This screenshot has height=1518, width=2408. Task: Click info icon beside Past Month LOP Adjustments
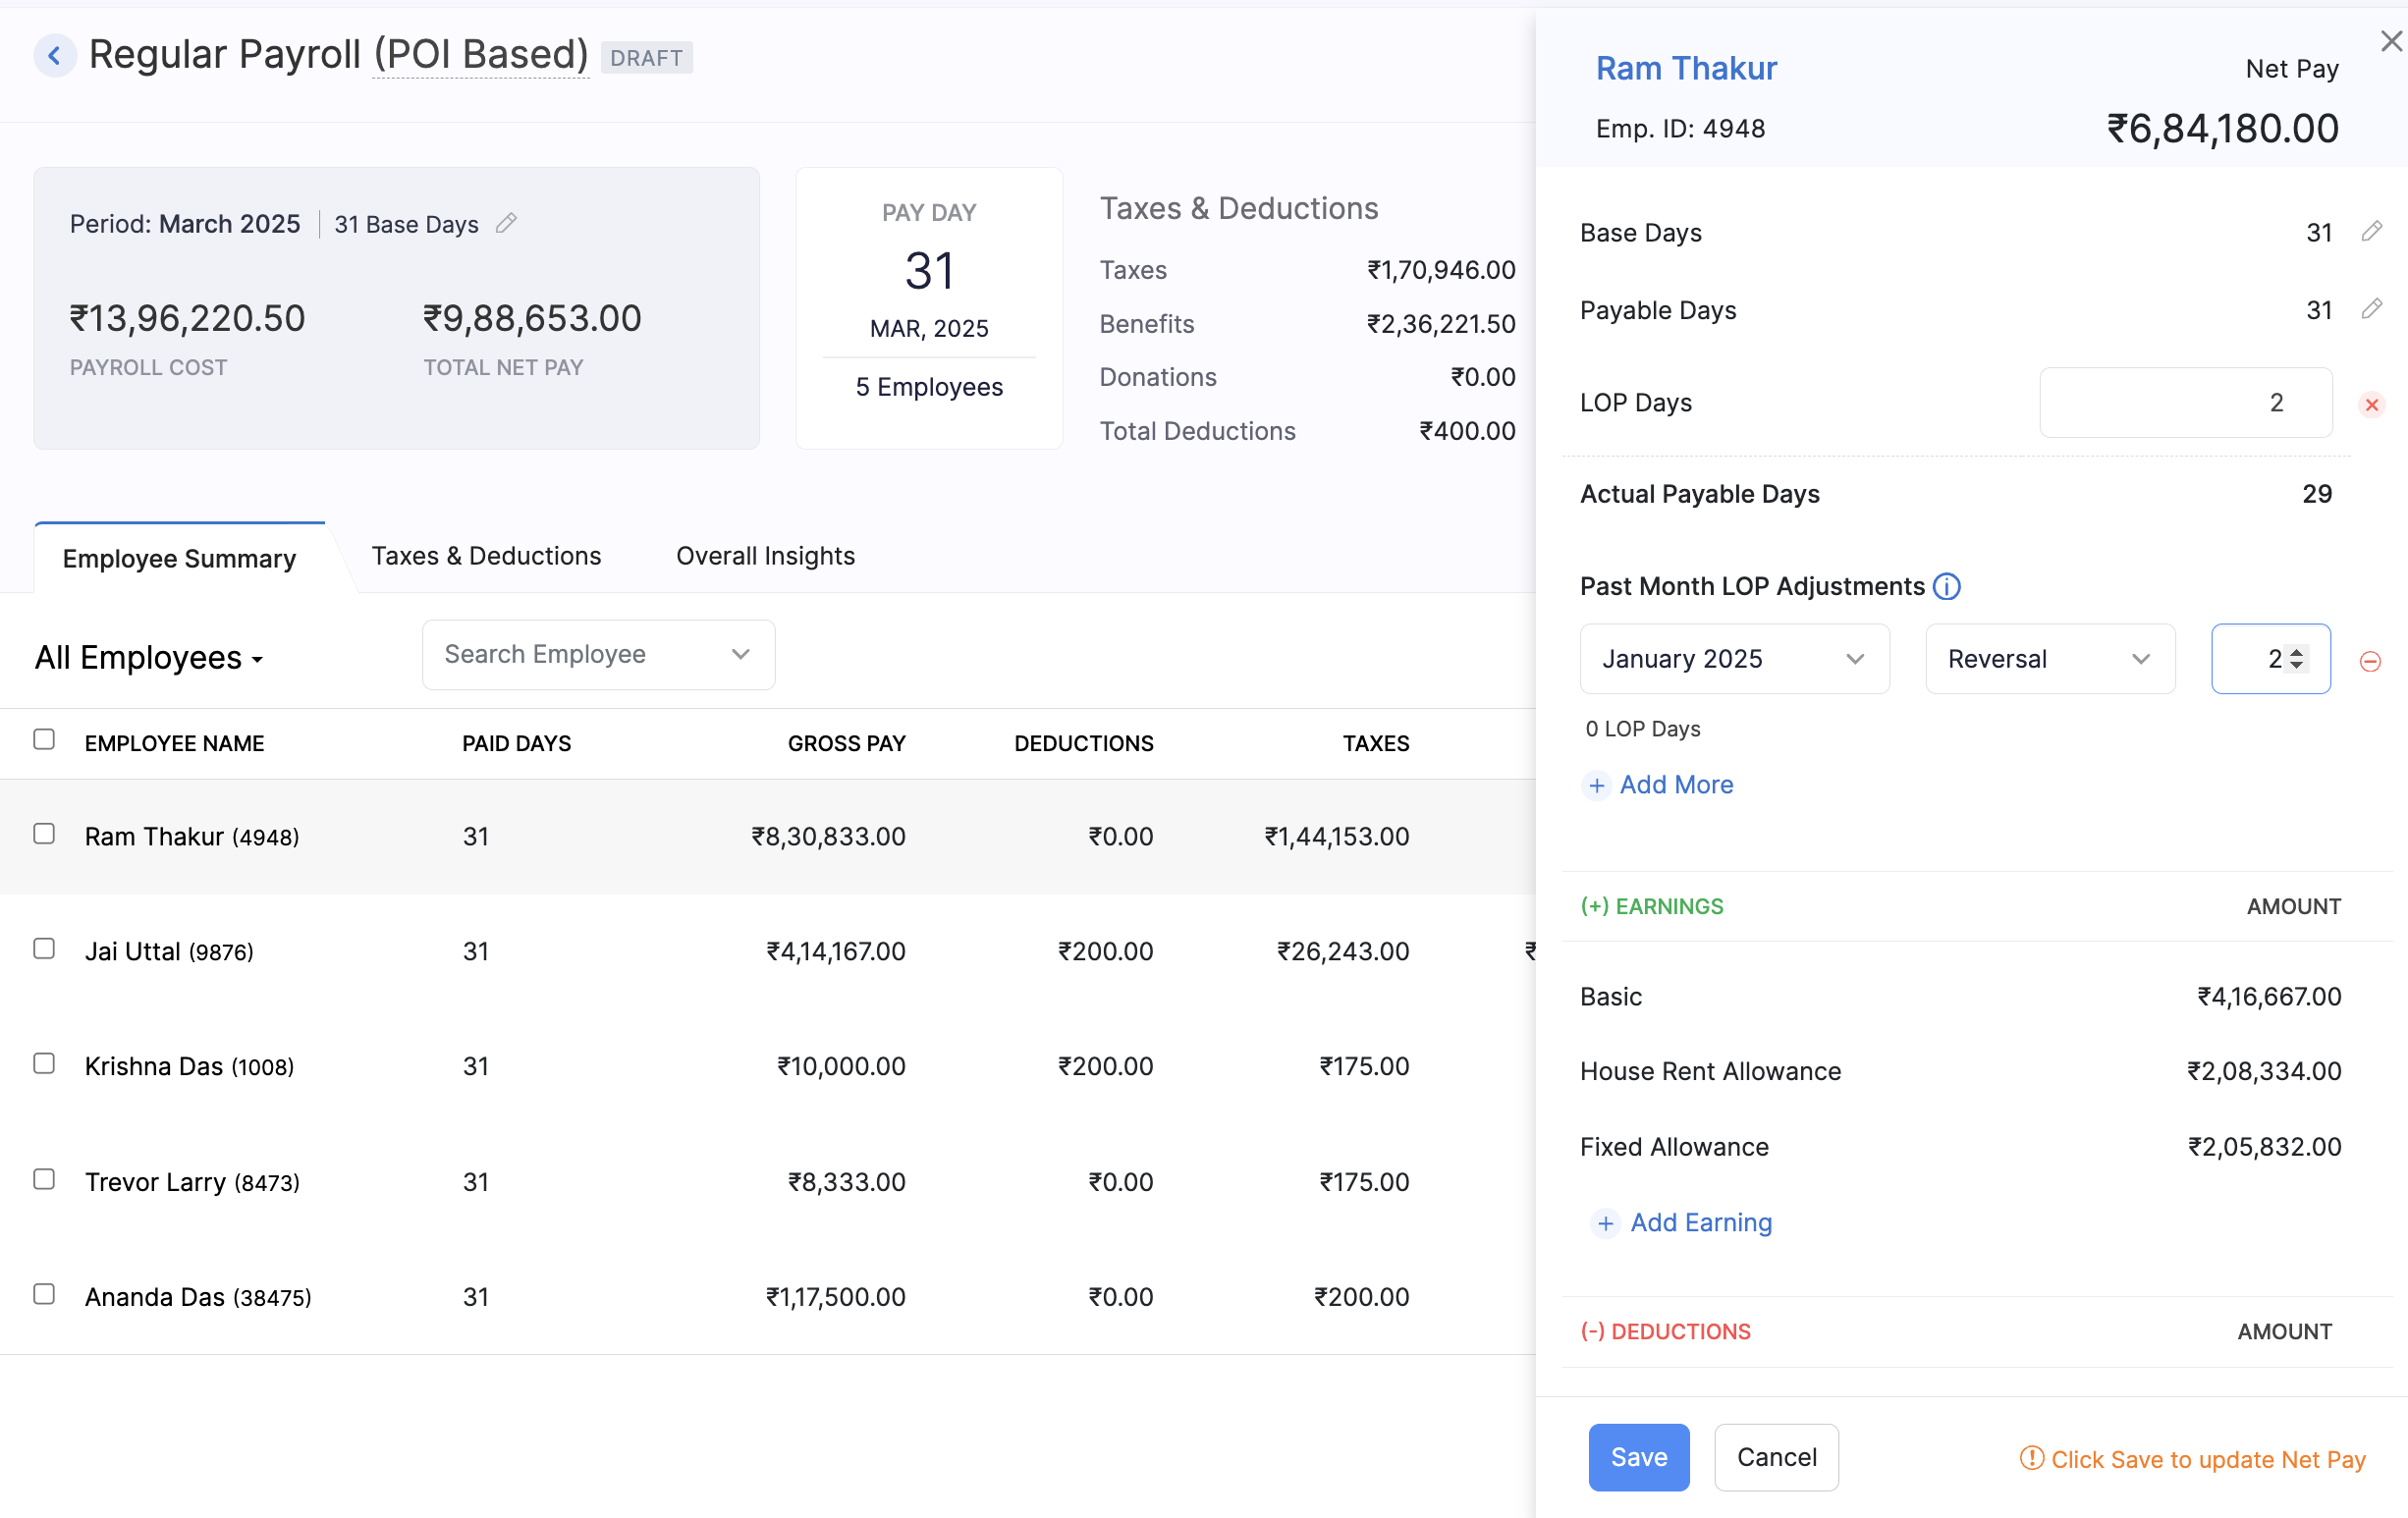(1946, 586)
